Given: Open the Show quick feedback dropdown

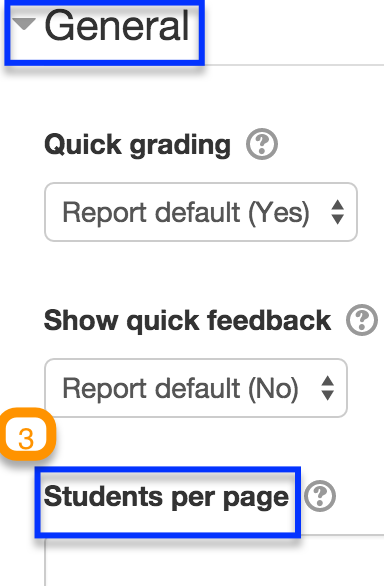Looking at the screenshot, I should [196, 388].
